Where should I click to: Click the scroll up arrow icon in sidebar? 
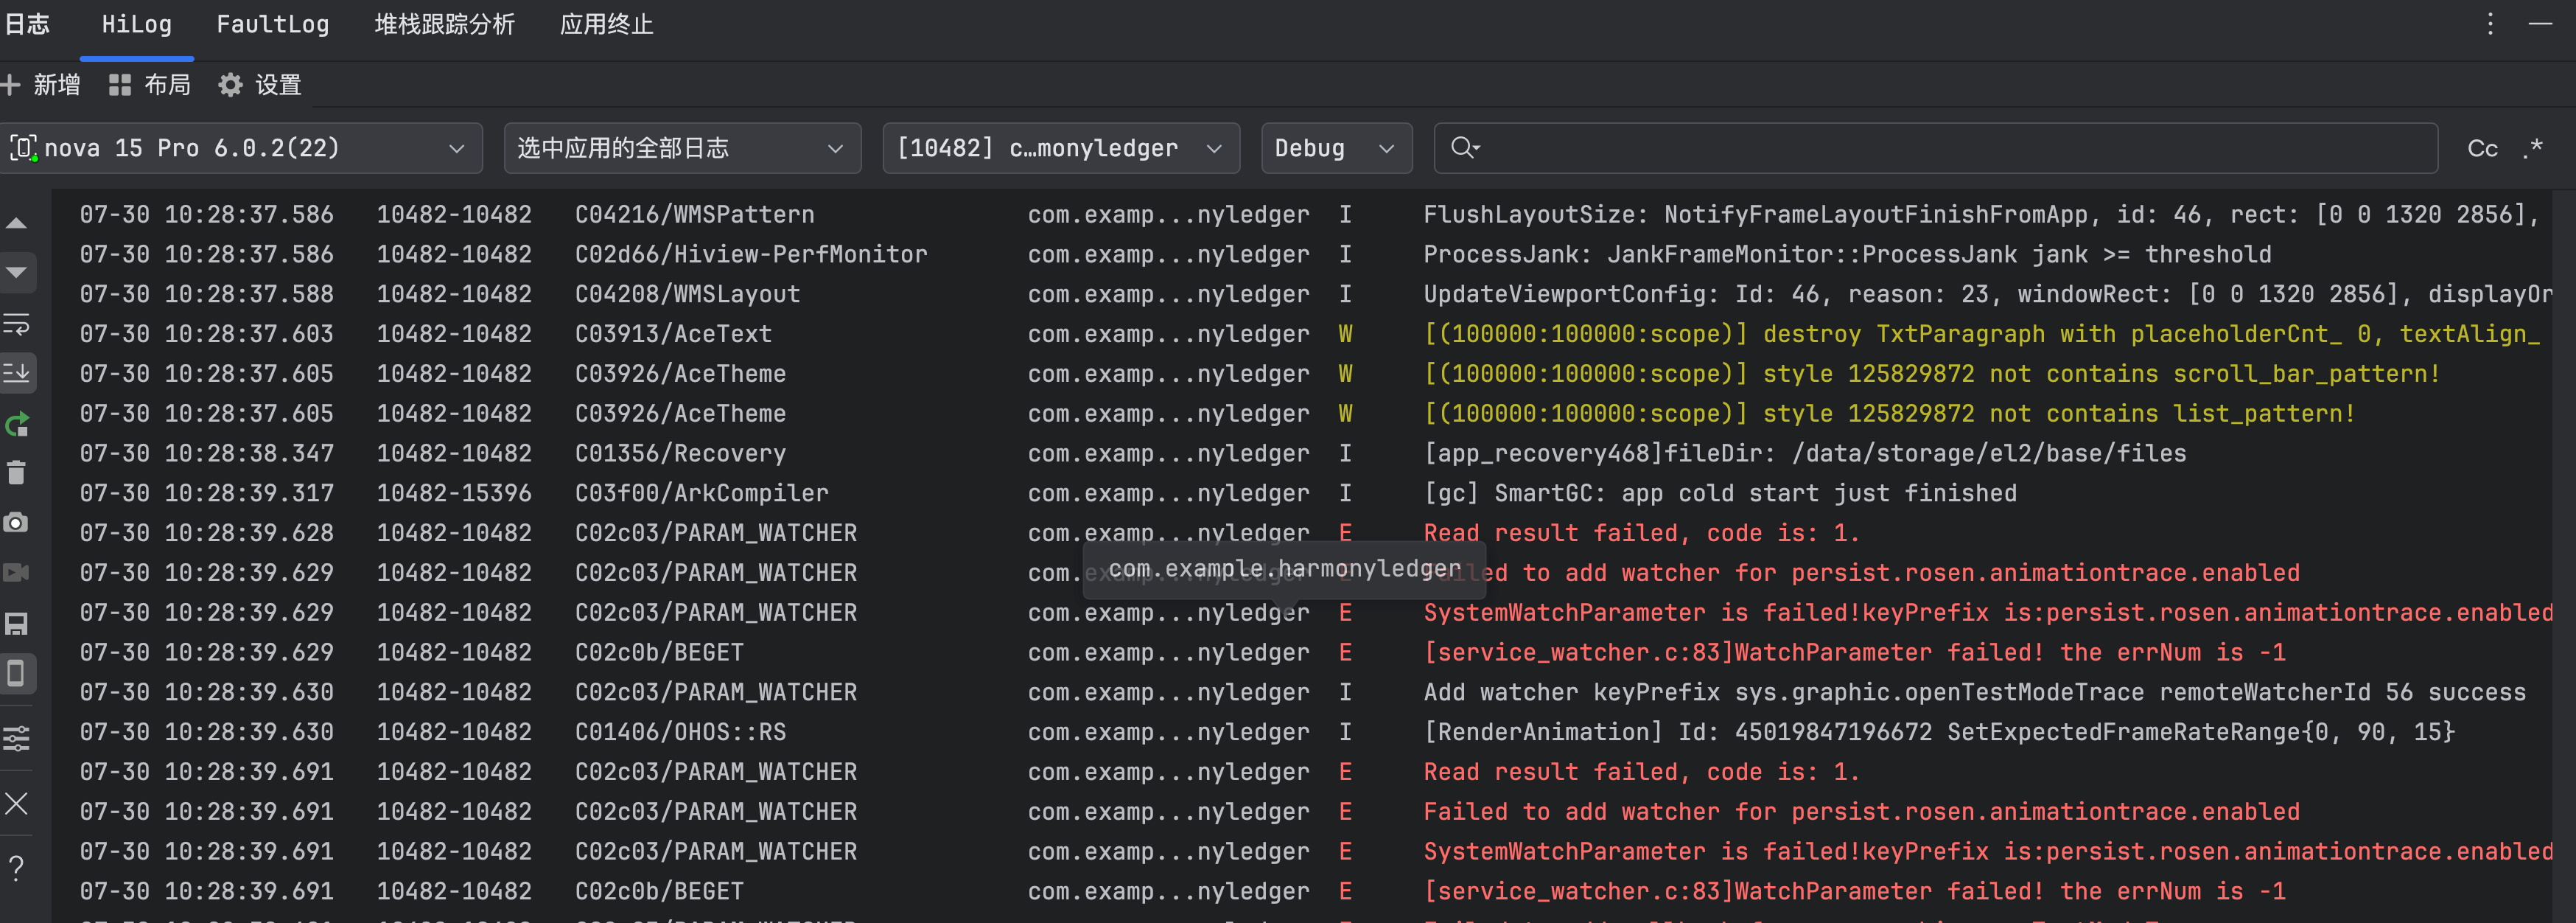pyautogui.click(x=16, y=222)
